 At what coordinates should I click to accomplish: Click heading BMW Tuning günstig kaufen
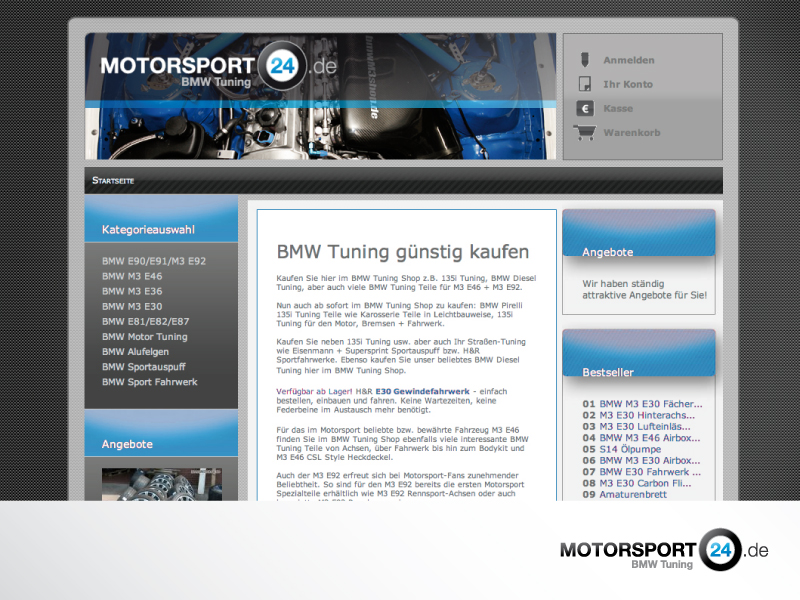click(x=403, y=252)
